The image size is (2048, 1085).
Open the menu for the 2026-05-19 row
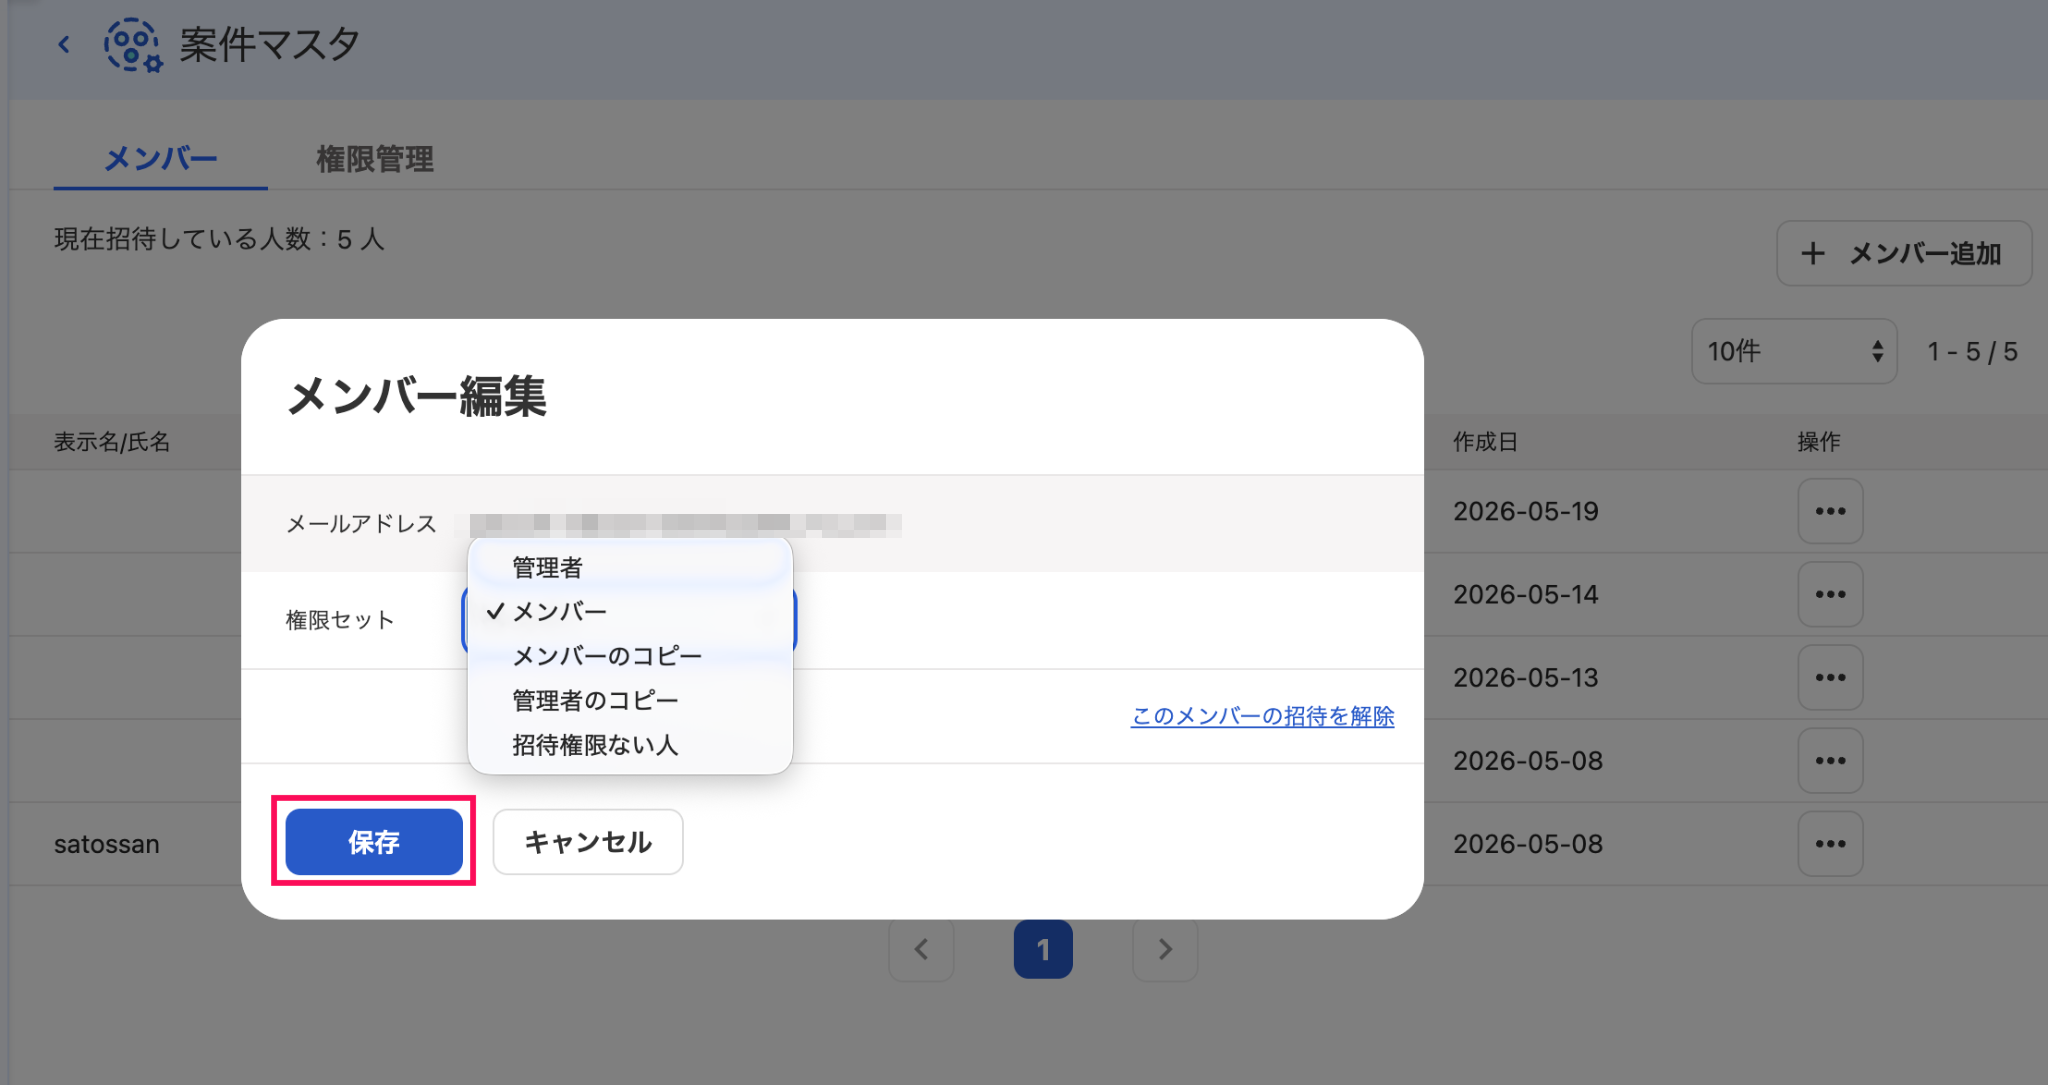1830,511
